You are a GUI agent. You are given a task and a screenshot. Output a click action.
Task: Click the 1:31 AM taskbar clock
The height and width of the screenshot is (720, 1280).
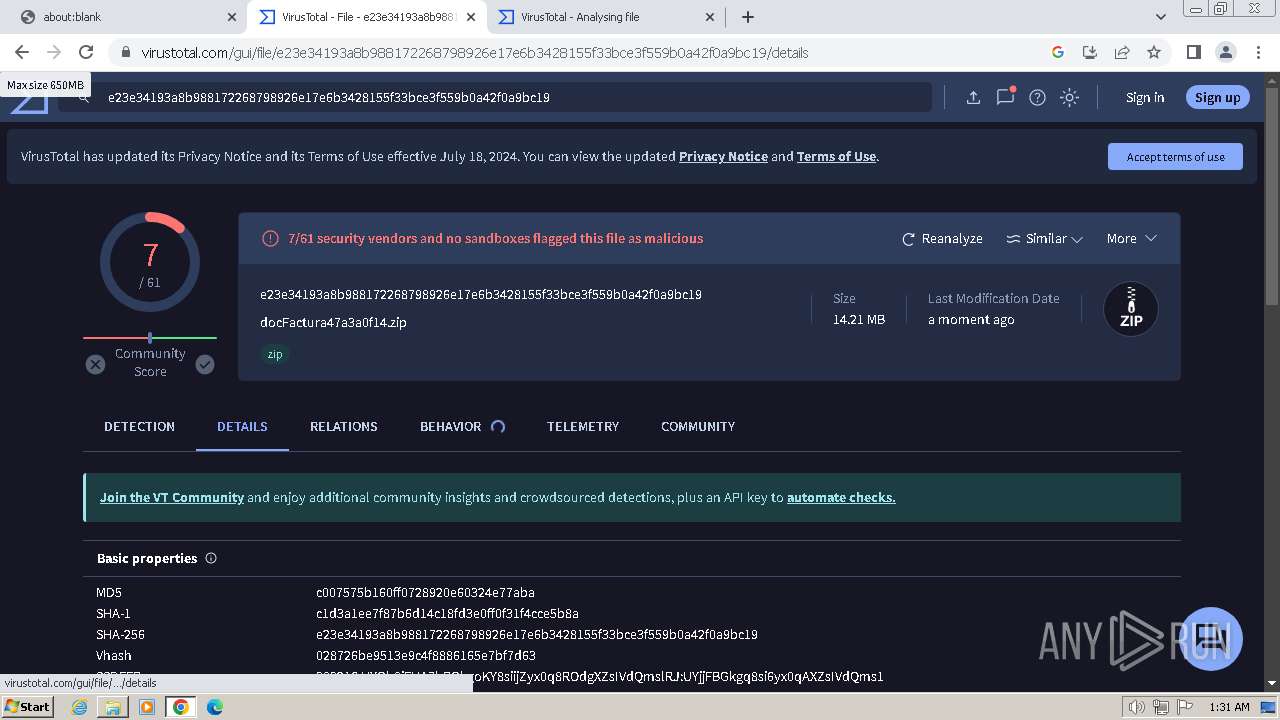point(1229,707)
